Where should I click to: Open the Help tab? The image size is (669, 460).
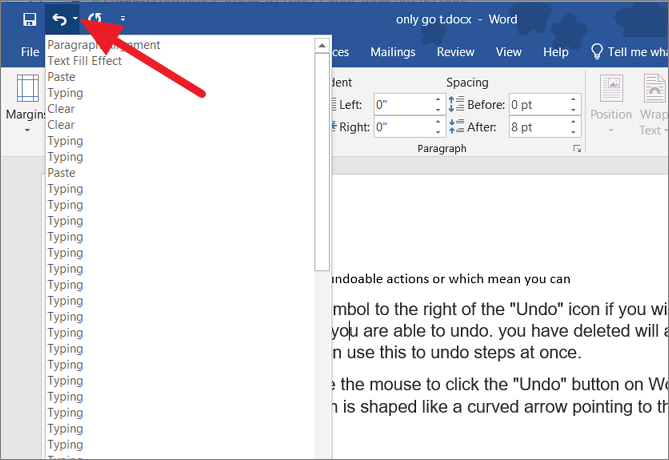pos(556,52)
